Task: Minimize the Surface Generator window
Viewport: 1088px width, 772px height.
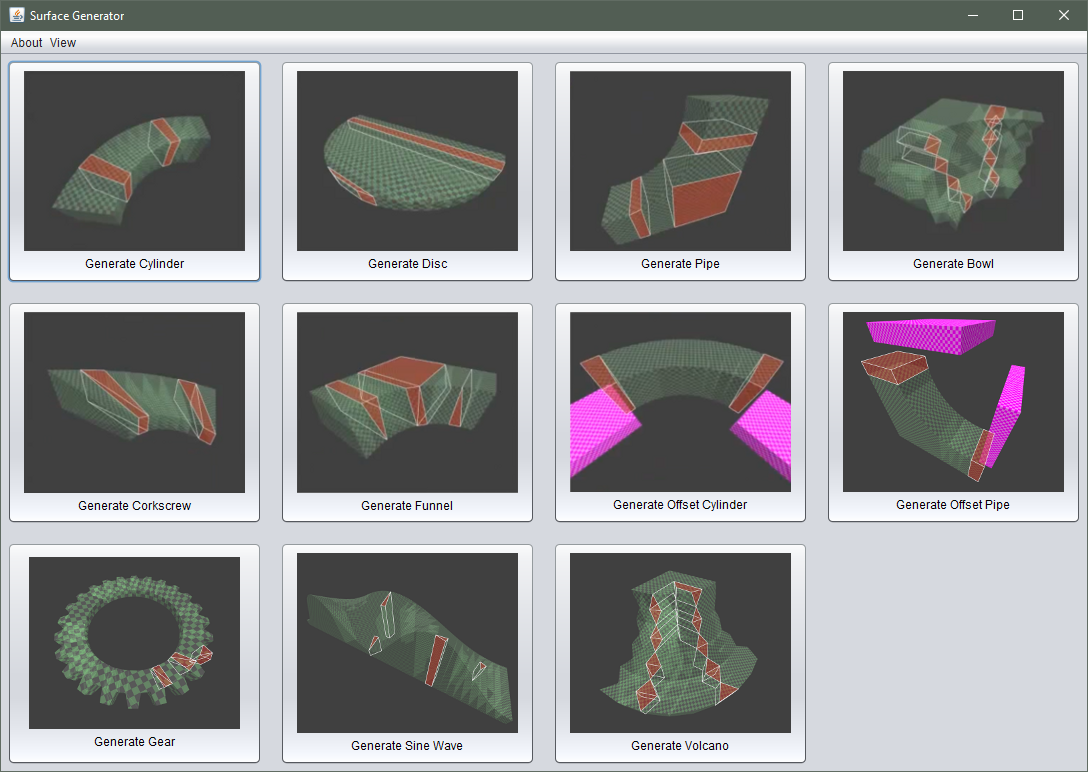Action: (972, 15)
